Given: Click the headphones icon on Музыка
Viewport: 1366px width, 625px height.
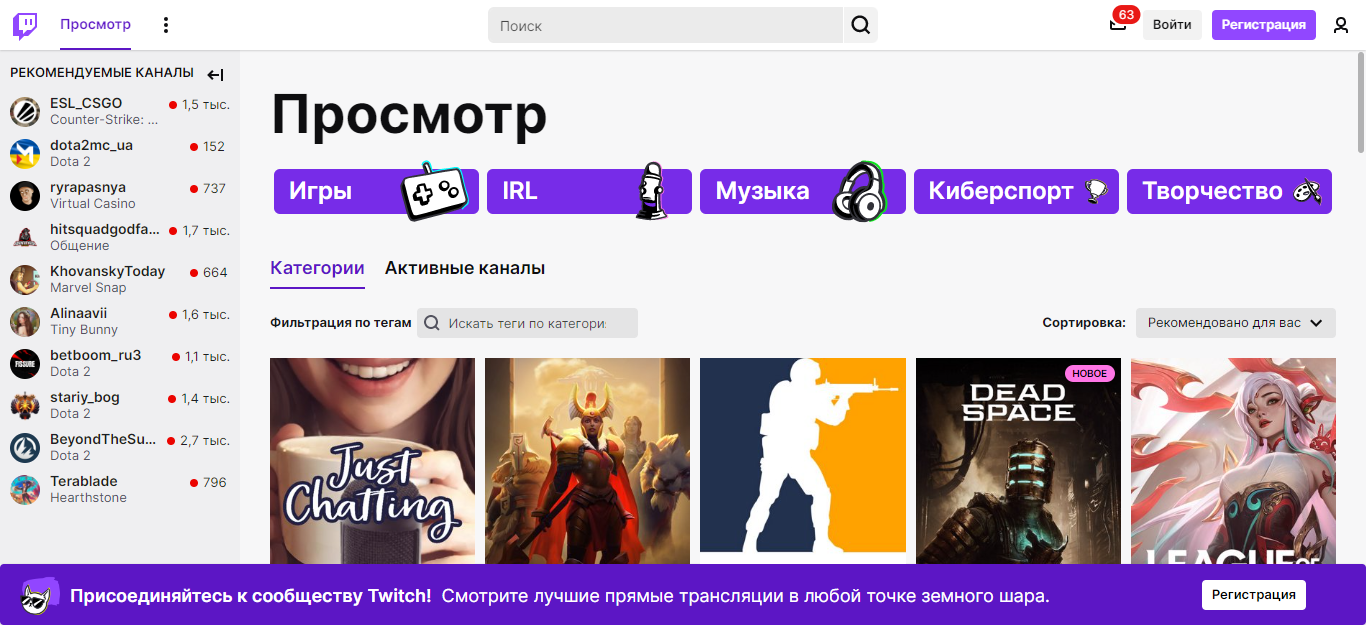Looking at the screenshot, I should [860, 191].
